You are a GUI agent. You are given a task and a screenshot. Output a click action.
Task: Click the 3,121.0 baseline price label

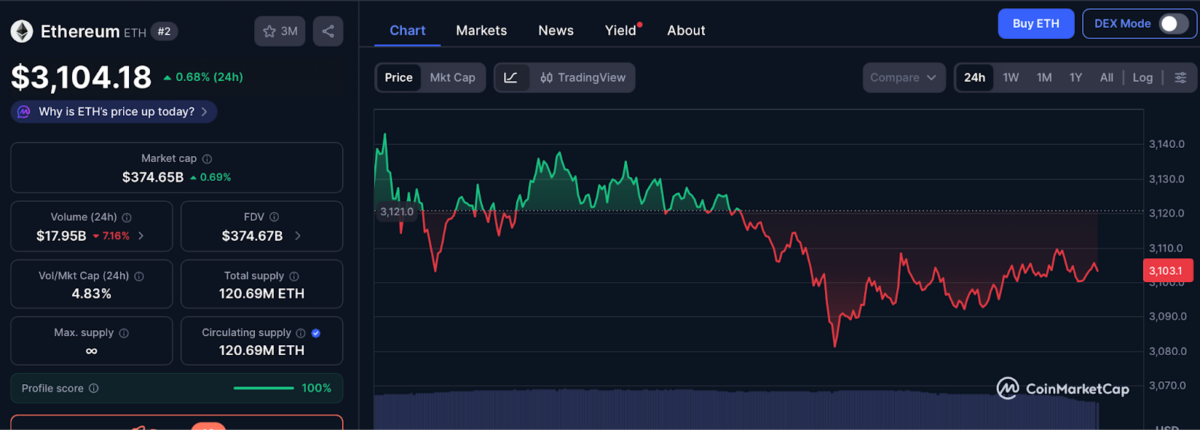396,211
